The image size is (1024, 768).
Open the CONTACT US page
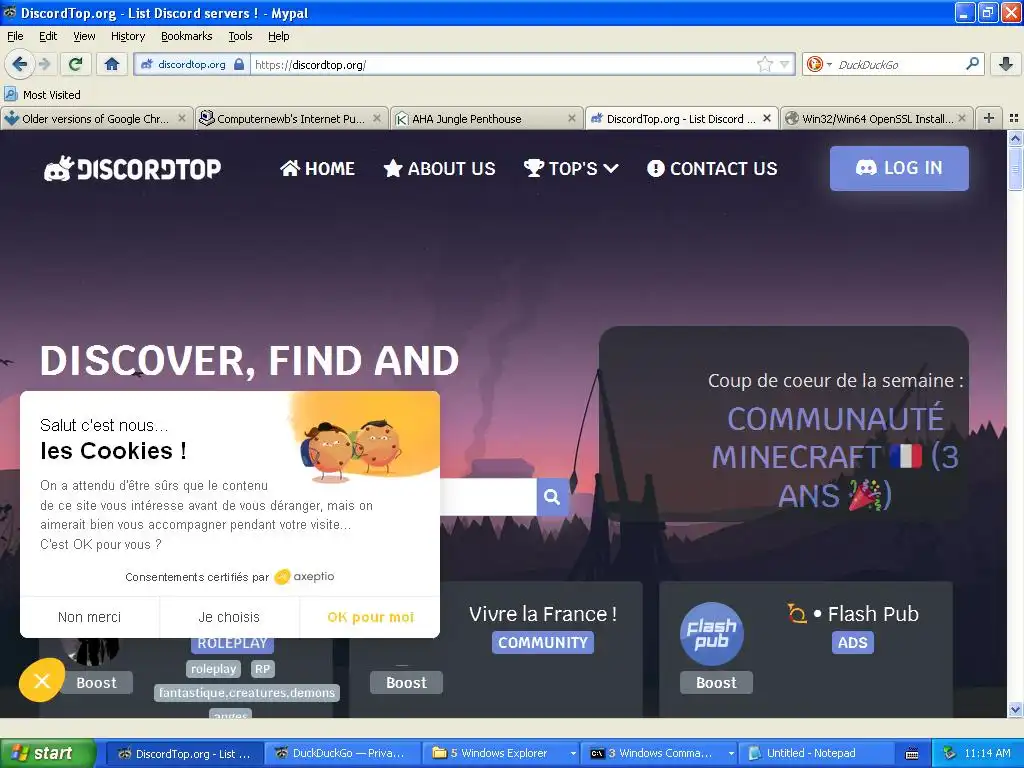[x=712, y=168]
